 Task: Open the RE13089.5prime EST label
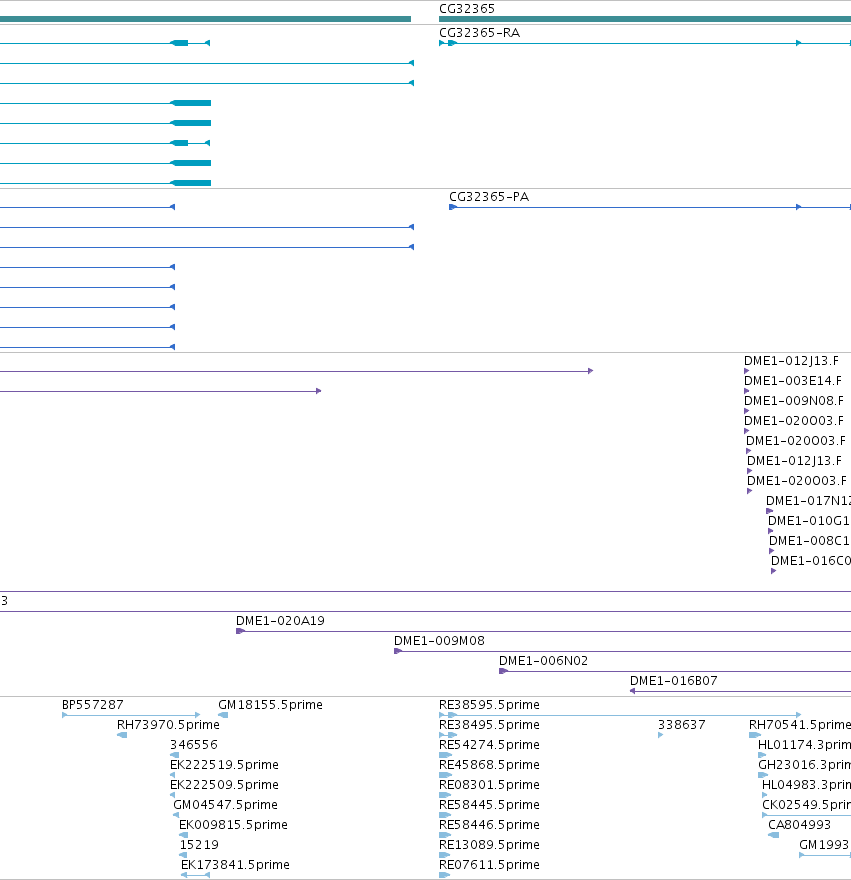coord(489,845)
